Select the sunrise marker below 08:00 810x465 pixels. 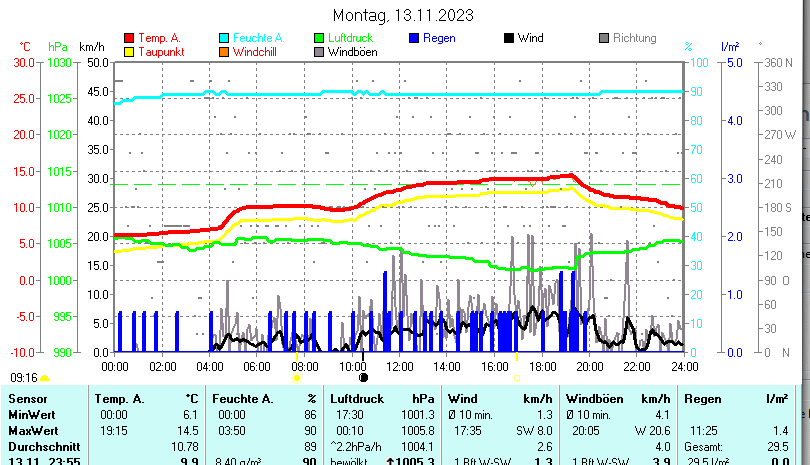tap(296, 378)
